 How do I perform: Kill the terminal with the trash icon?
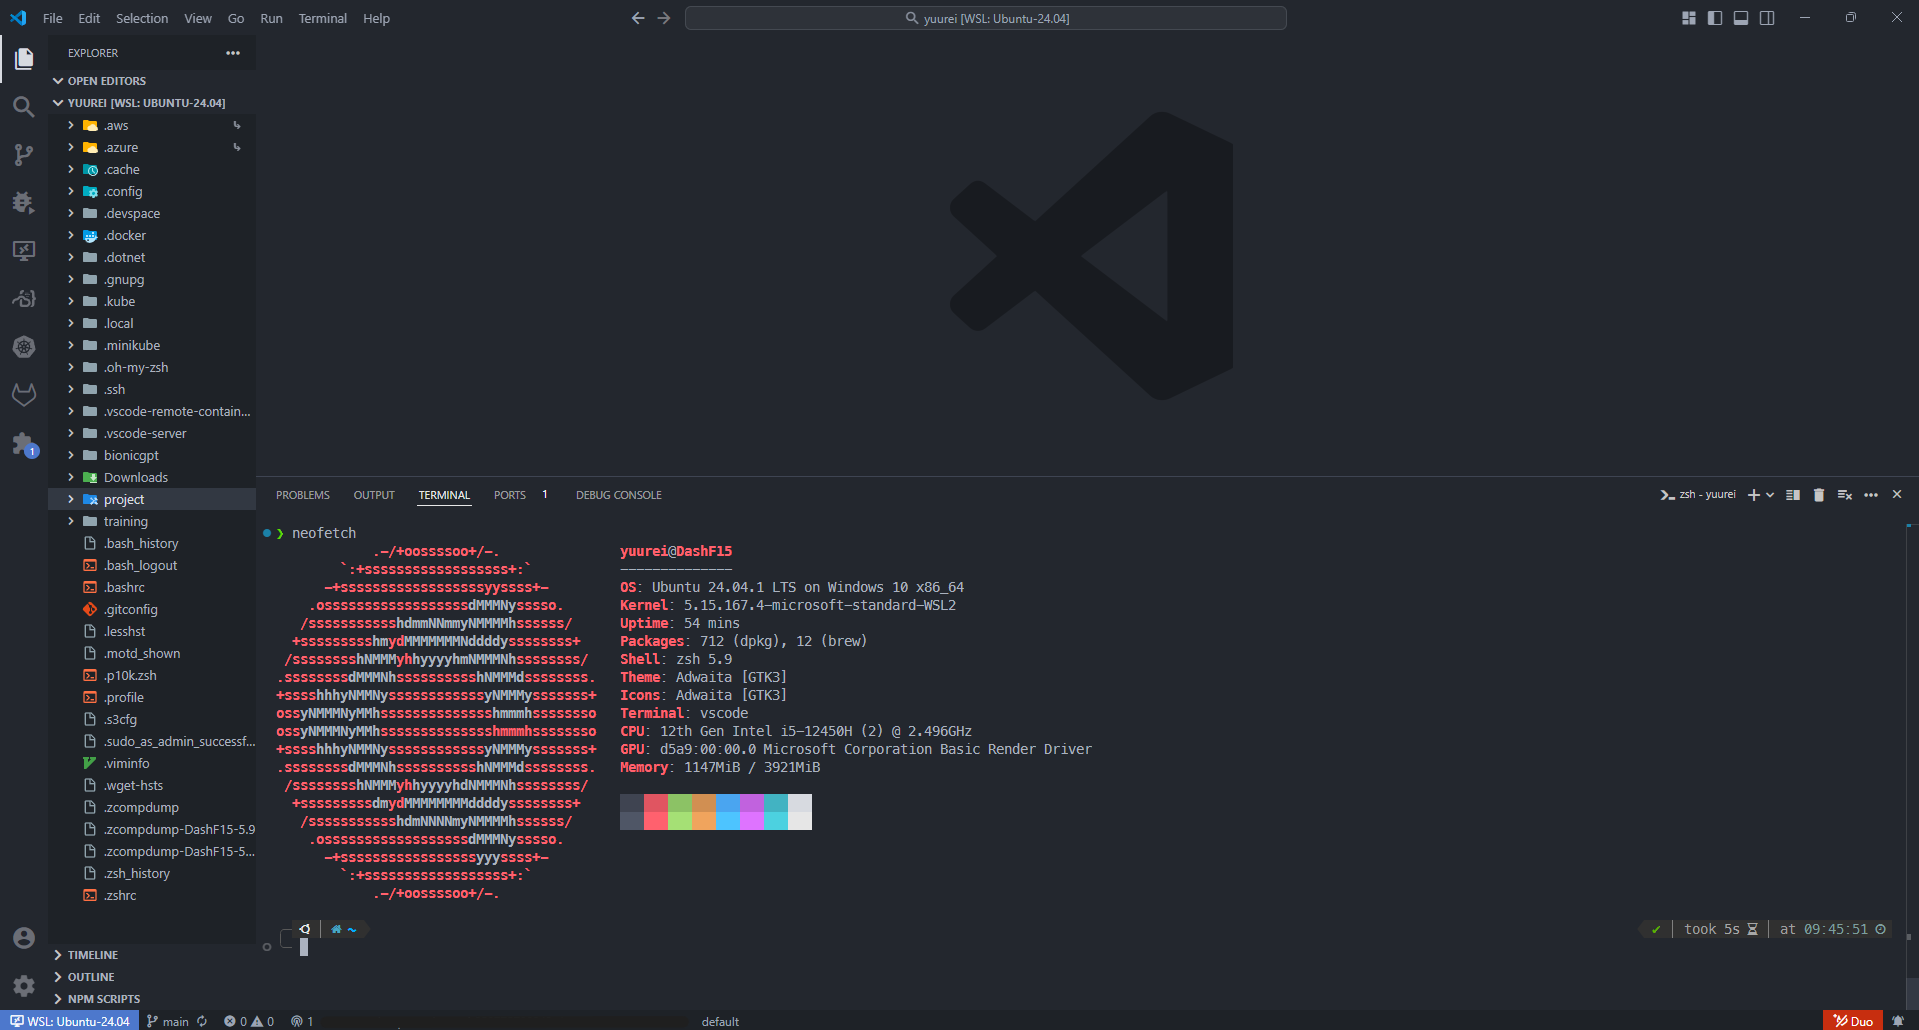tap(1819, 495)
